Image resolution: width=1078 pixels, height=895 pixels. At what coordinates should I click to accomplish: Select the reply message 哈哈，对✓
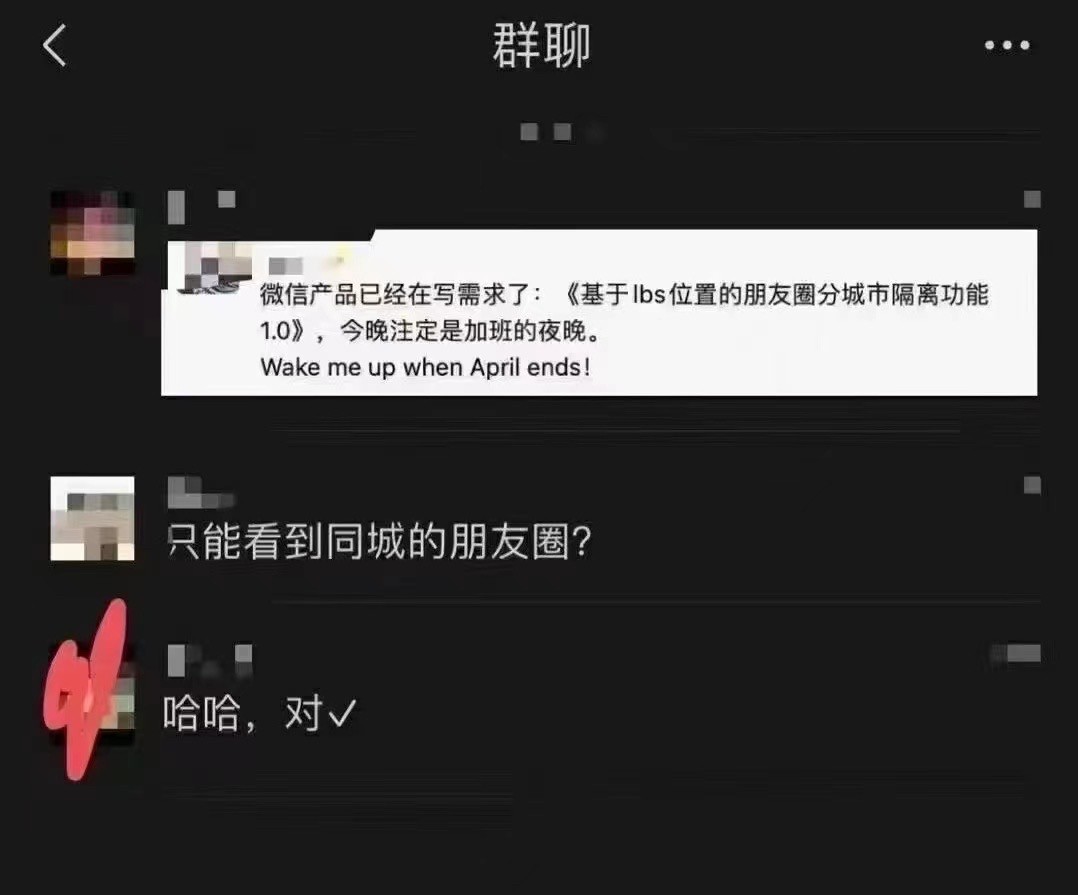click(x=260, y=714)
